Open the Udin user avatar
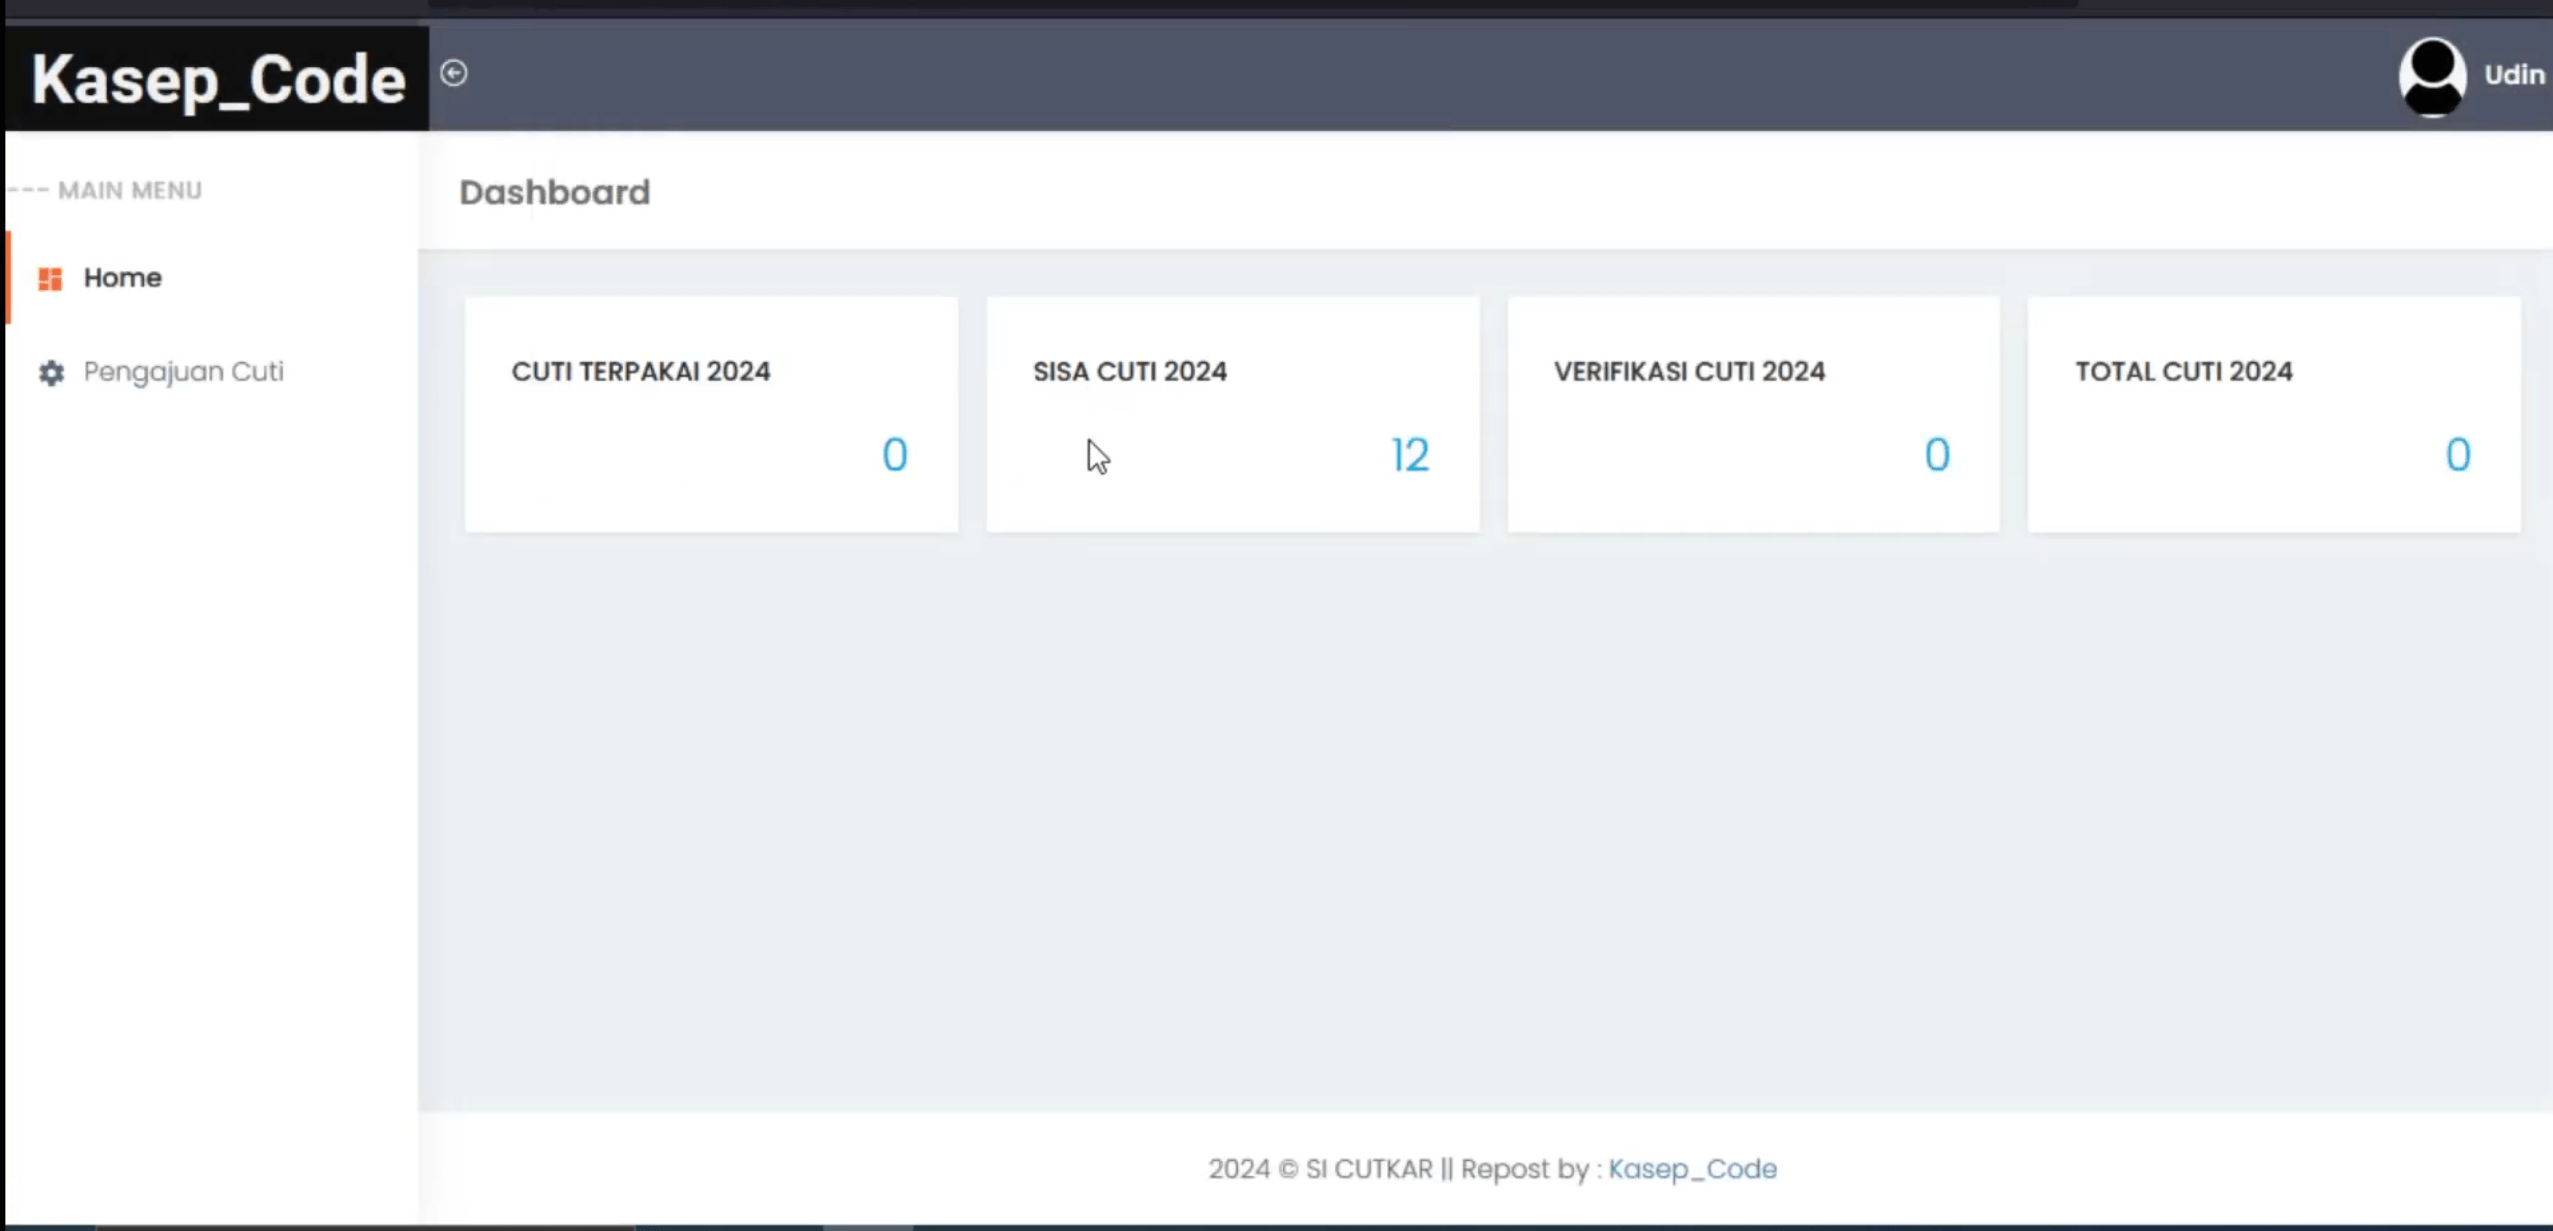Image resolution: width=2553 pixels, height=1231 pixels. (x=2432, y=76)
